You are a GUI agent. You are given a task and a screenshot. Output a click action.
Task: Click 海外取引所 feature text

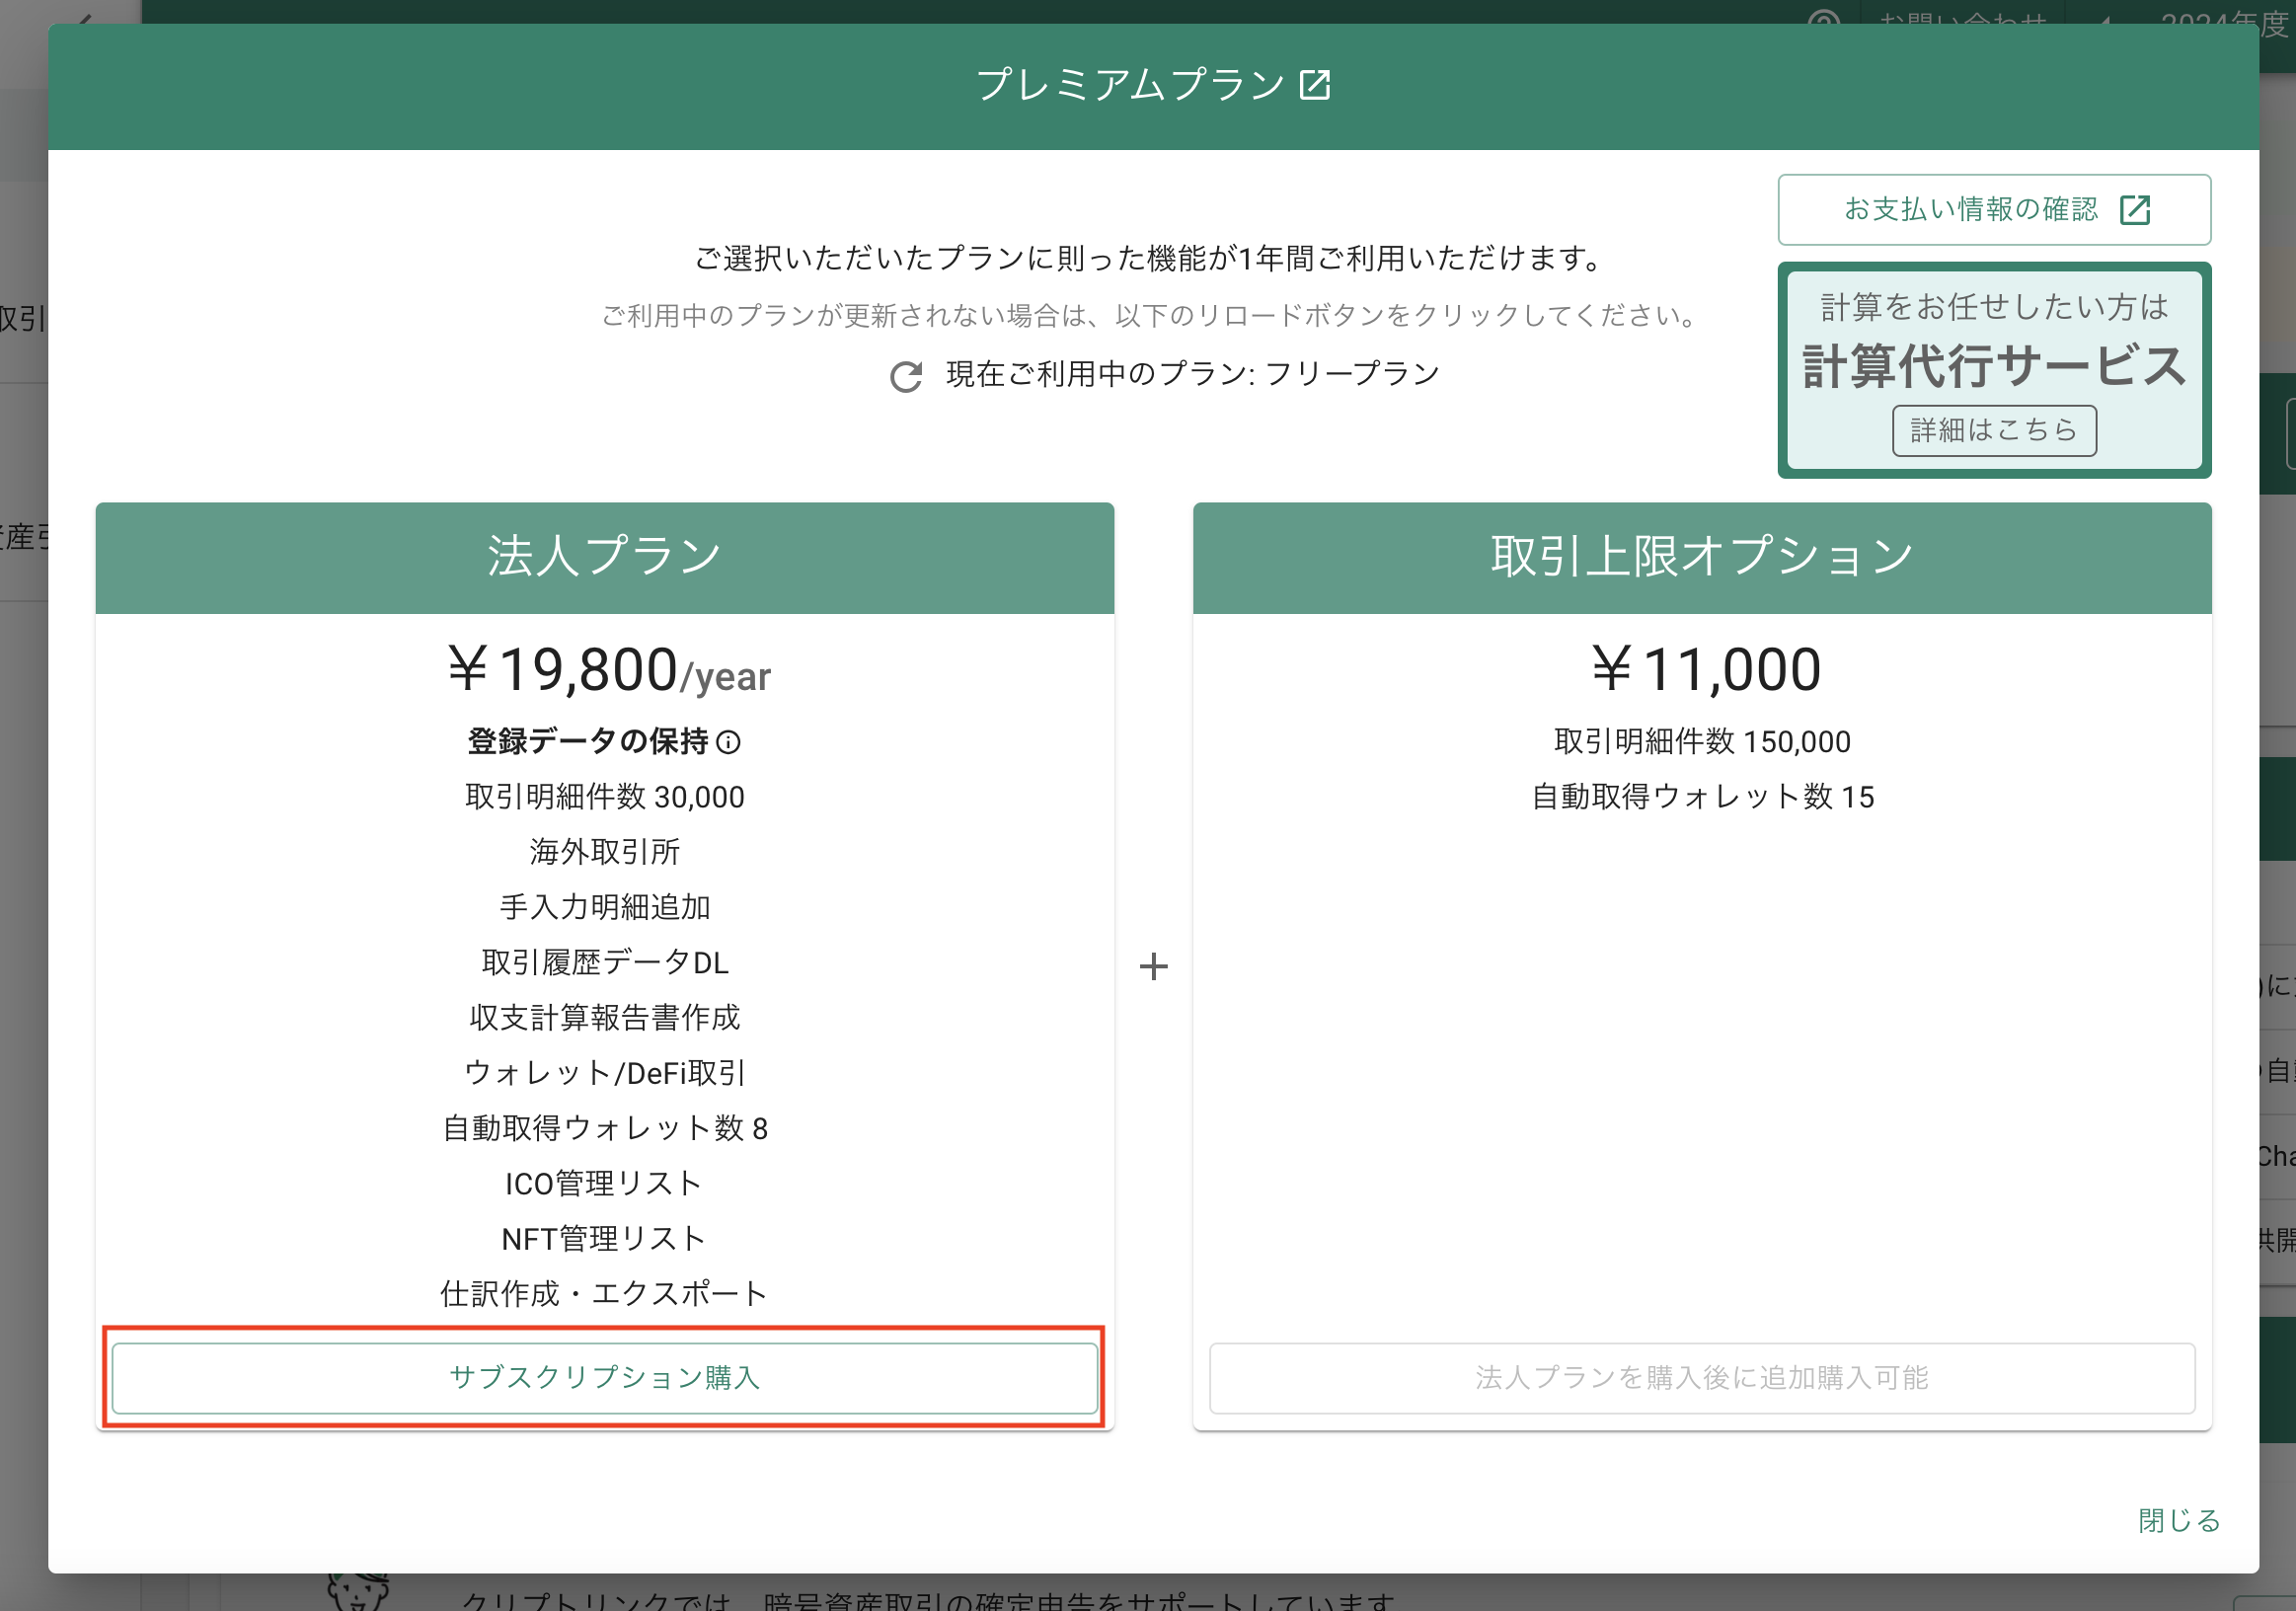click(604, 852)
